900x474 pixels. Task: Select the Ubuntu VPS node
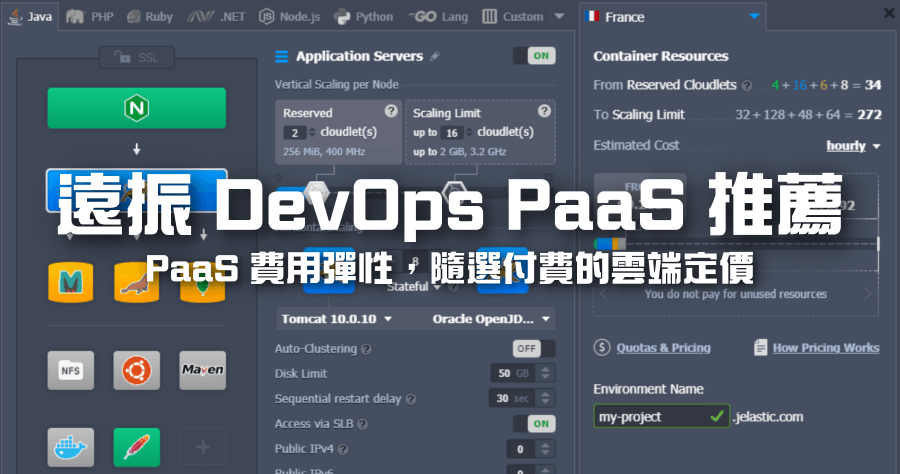click(x=137, y=371)
